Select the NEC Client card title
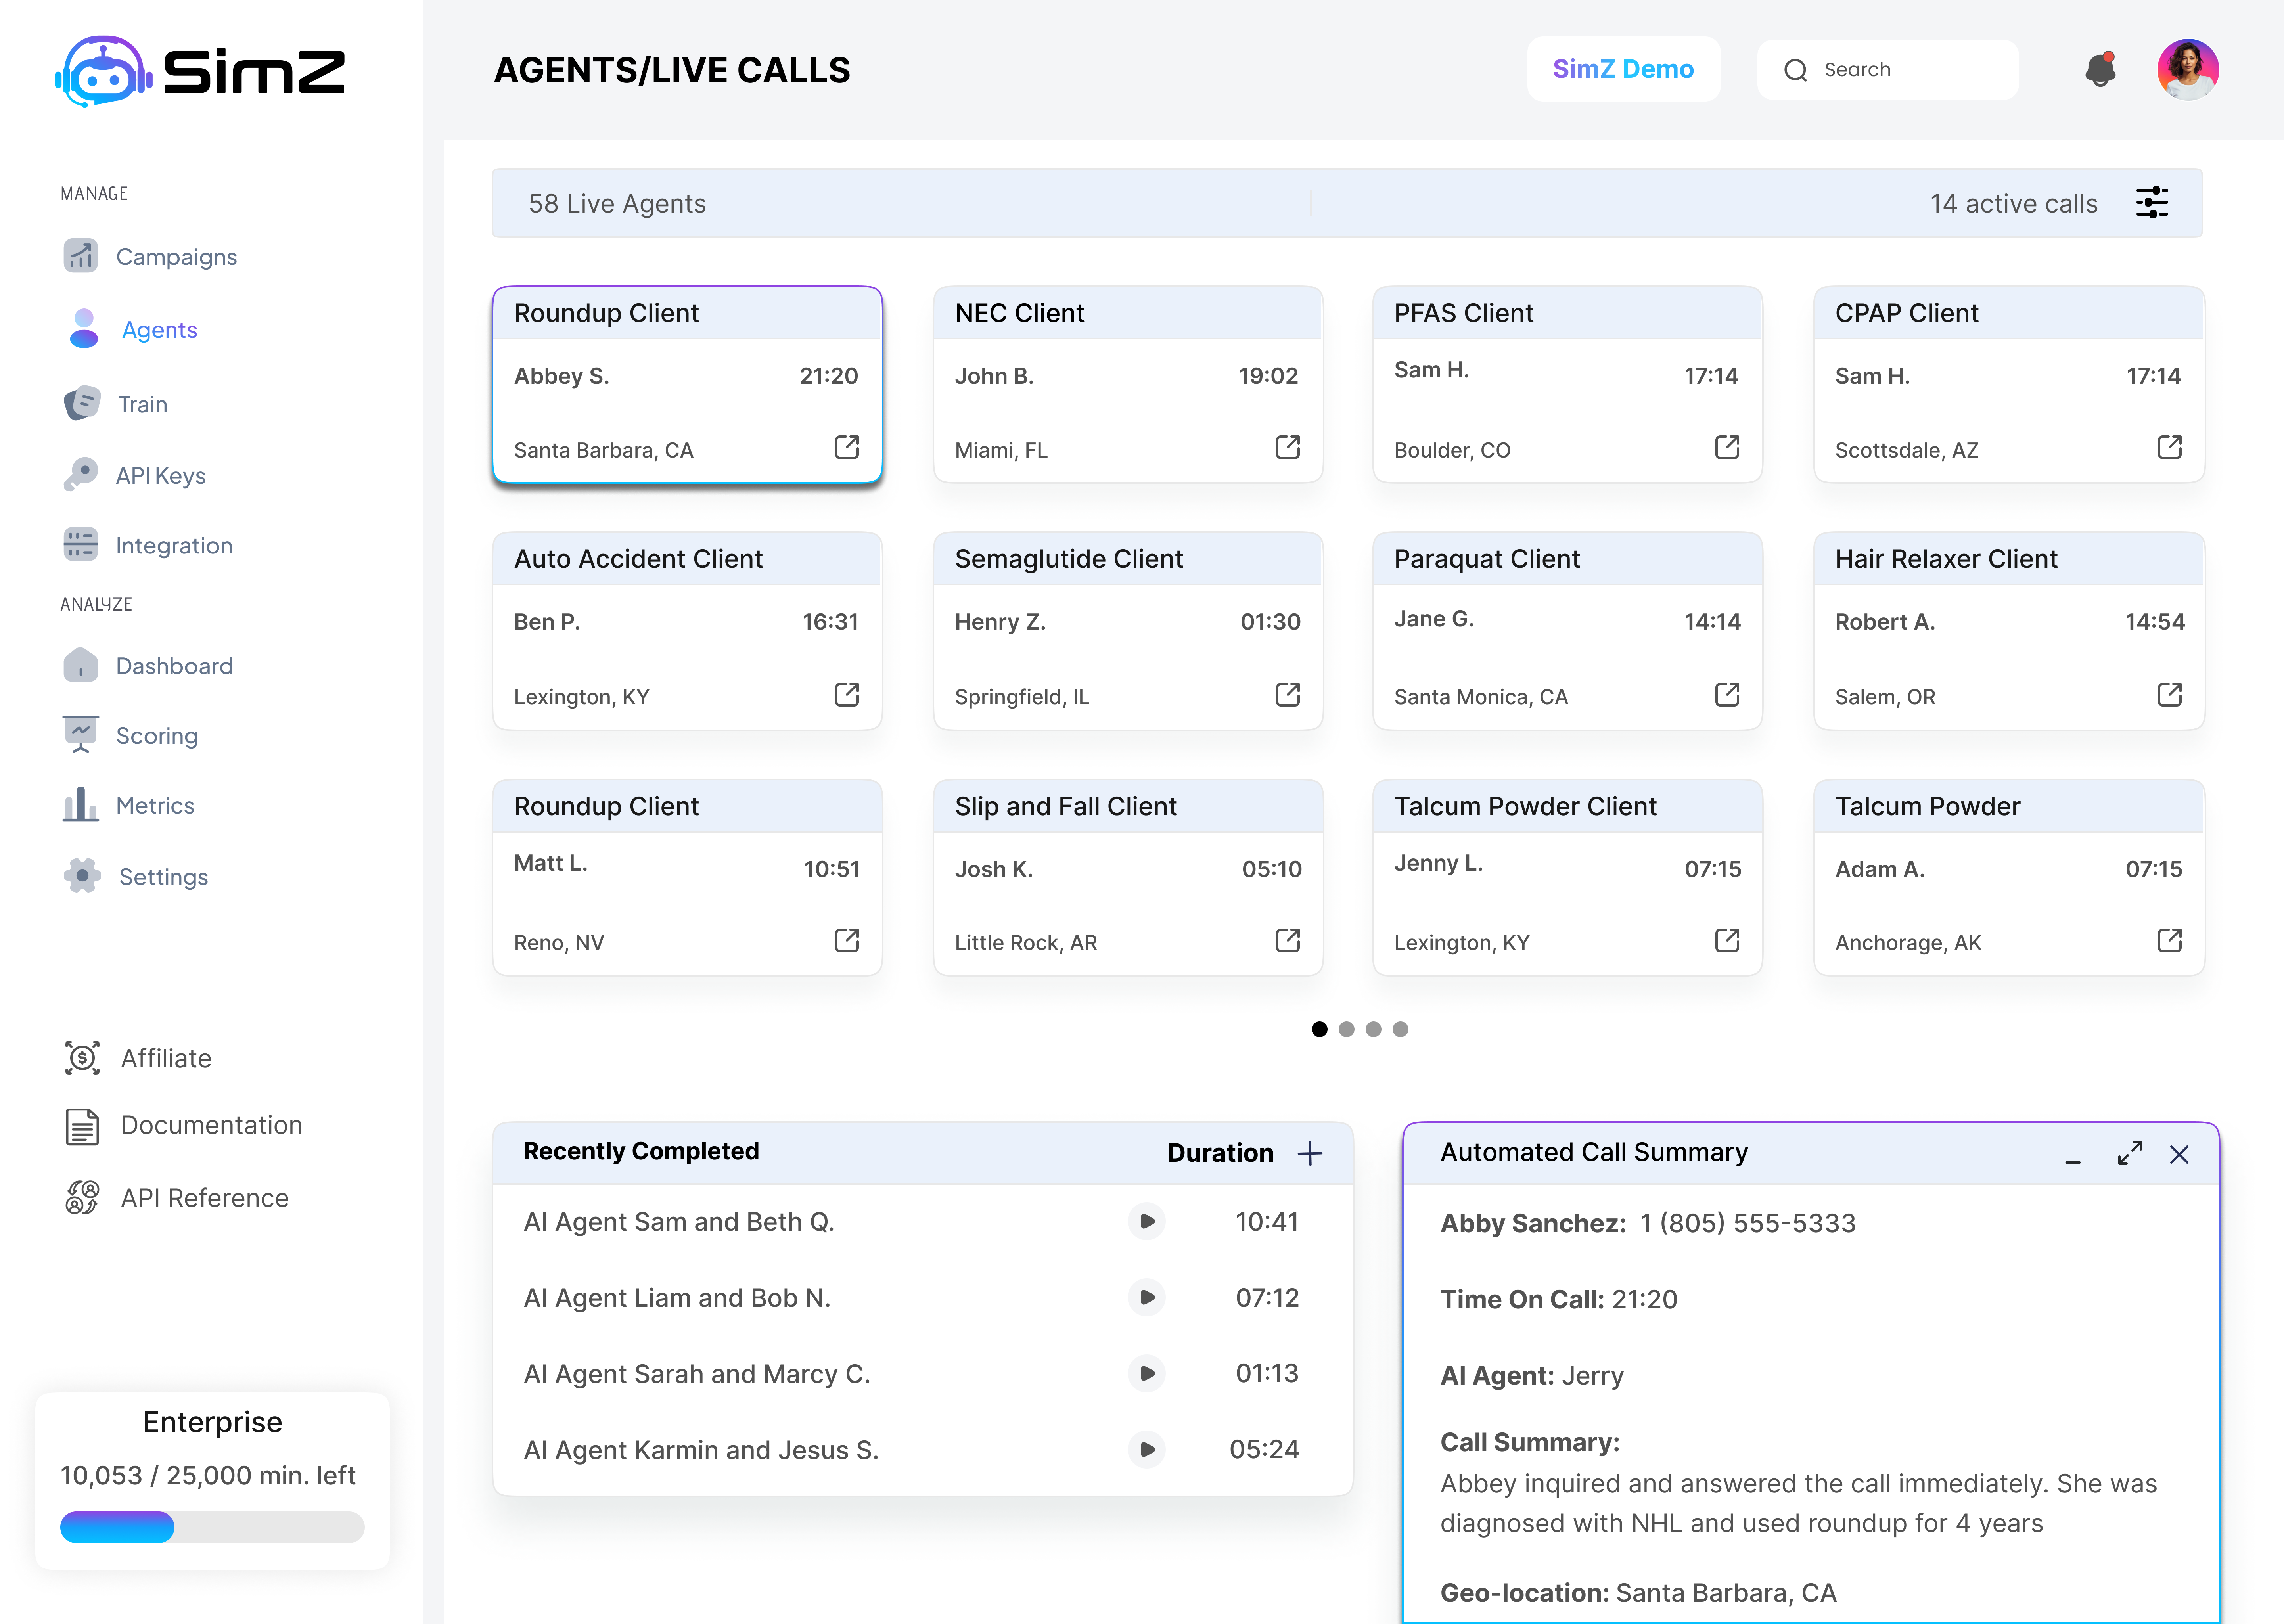This screenshot has width=2284, height=1624. [x=1019, y=313]
